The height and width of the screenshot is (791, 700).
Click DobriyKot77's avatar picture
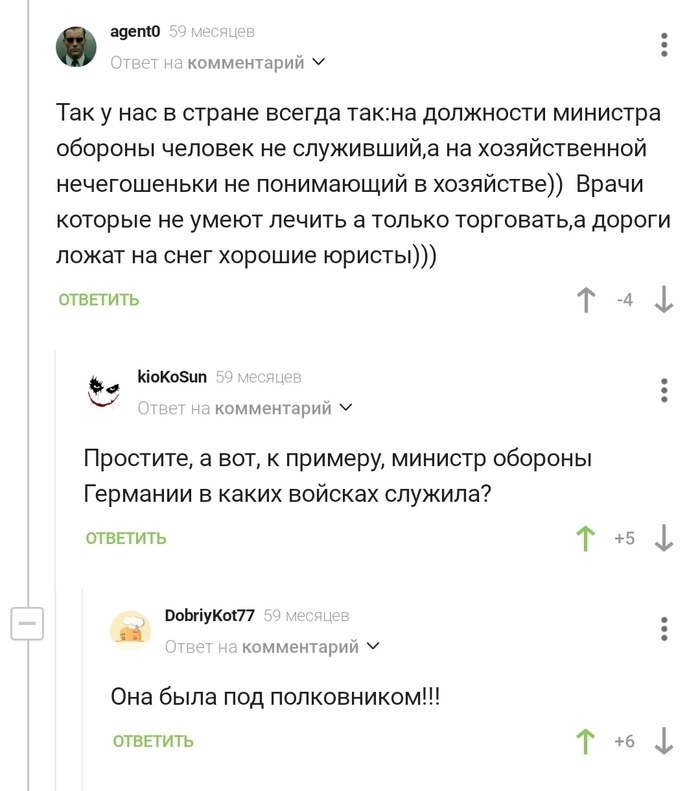131,631
